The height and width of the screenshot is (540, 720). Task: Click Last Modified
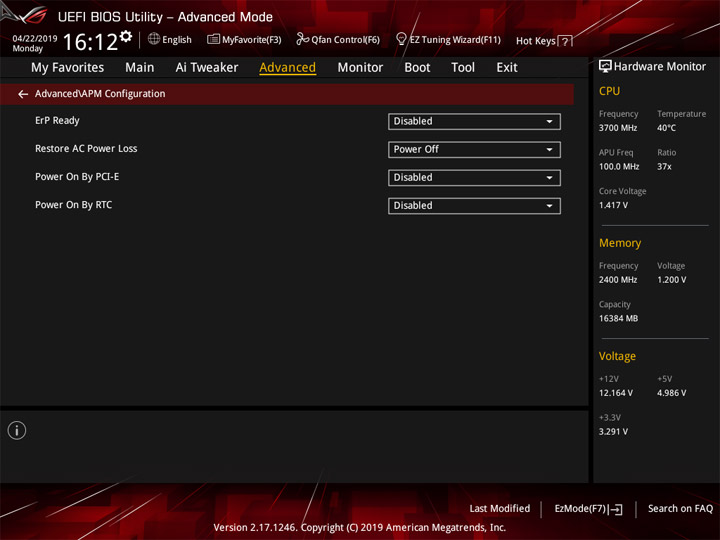[500, 508]
